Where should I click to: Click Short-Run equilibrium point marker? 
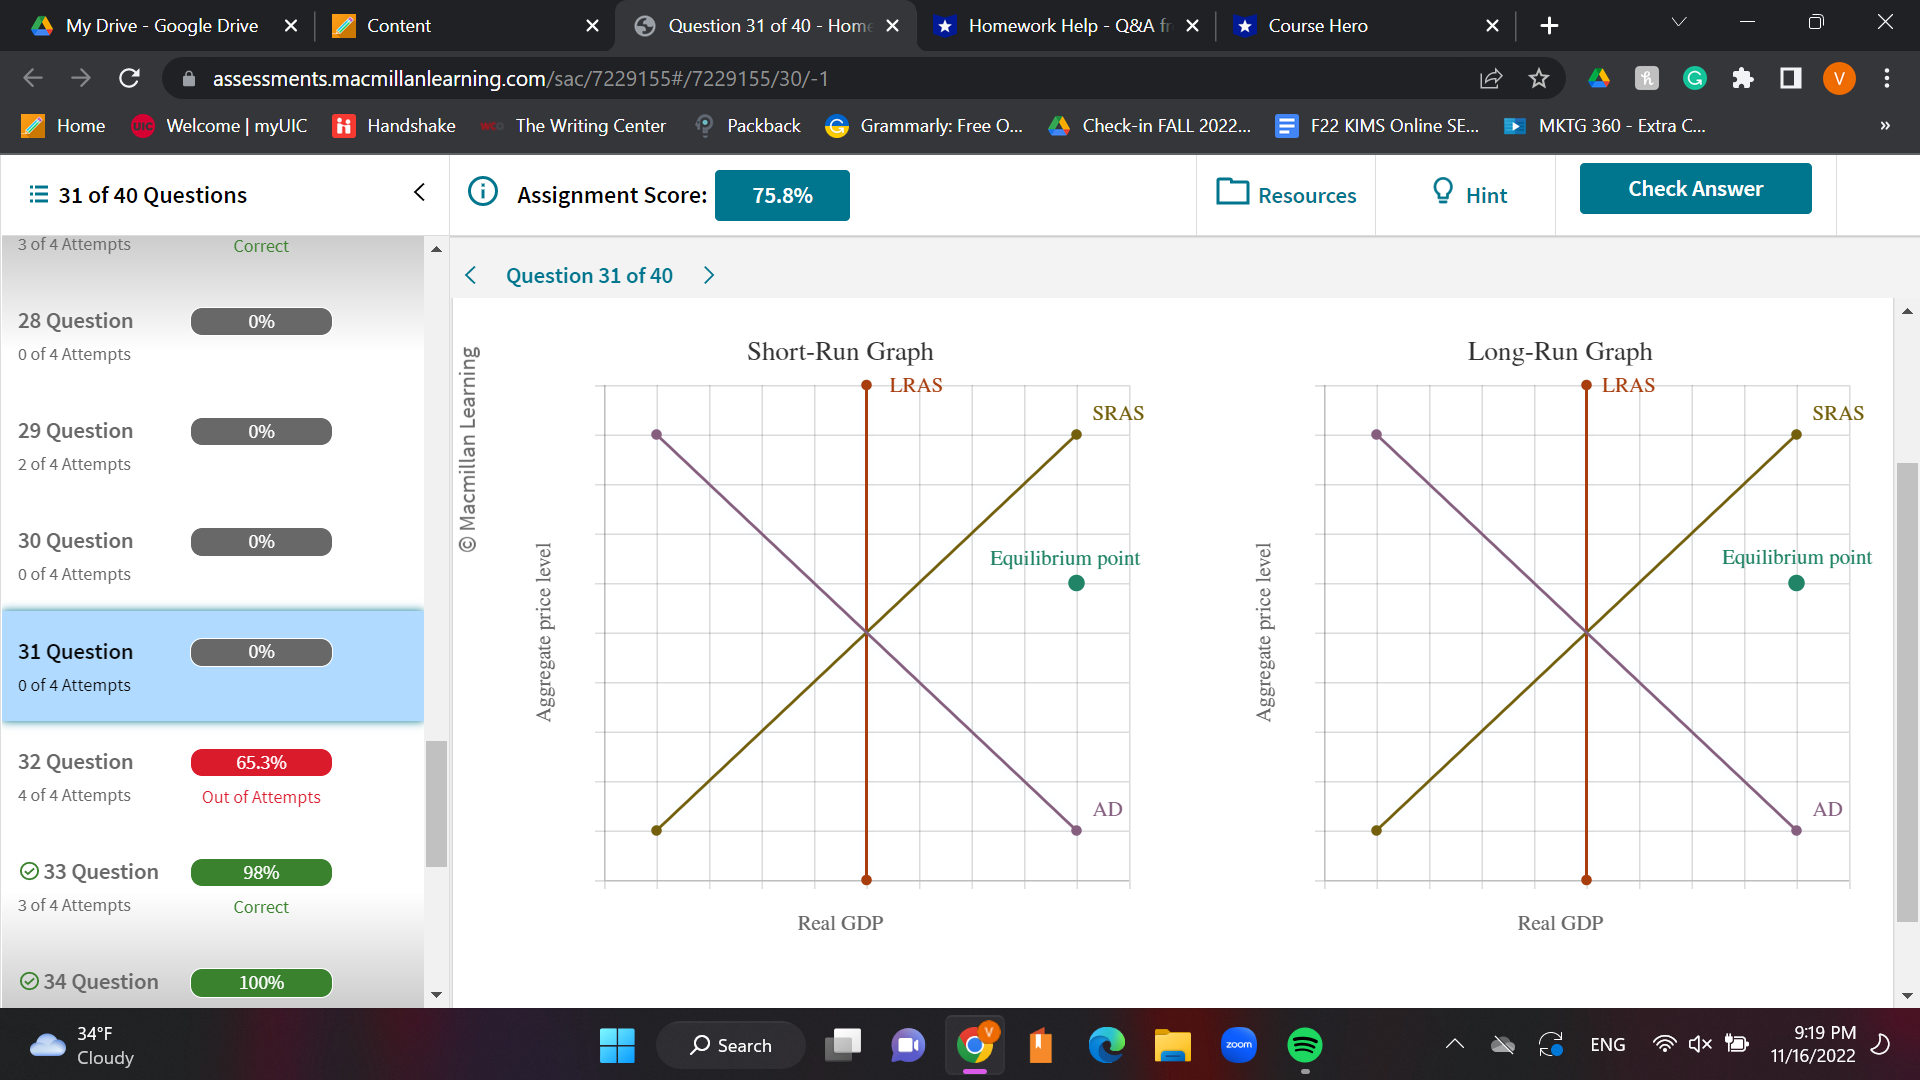tap(1076, 583)
